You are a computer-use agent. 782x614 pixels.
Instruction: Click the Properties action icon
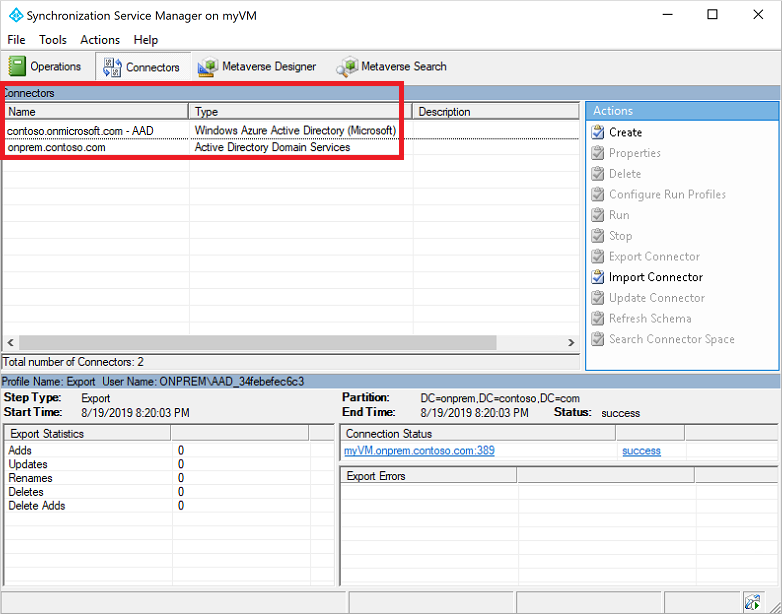[x=597, y=153]
